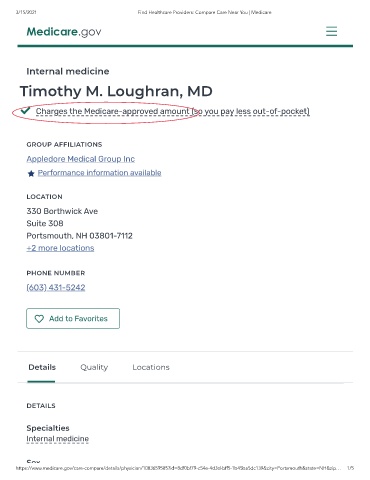Click Charges the Medicare-approved amount tooltip text
Viewport: 370px width, 480px height.
[x=173, y=111]
